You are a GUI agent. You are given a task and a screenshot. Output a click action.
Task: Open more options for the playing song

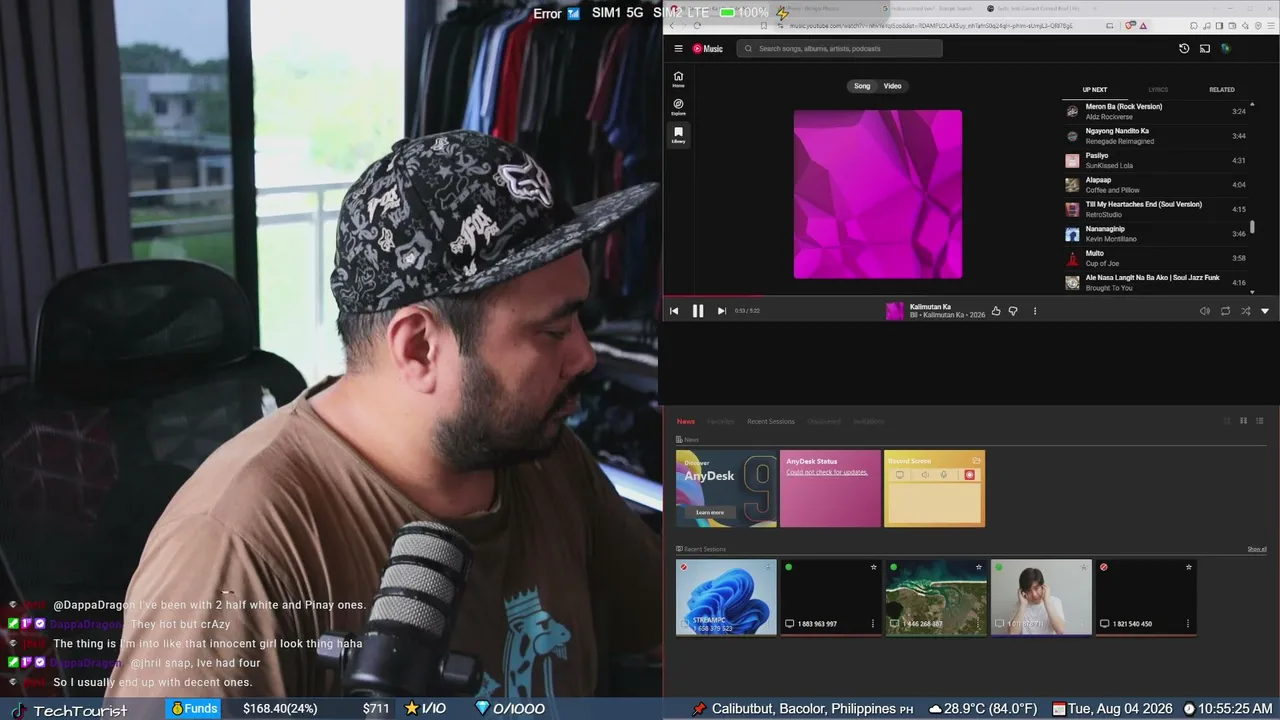point(1035,311)
